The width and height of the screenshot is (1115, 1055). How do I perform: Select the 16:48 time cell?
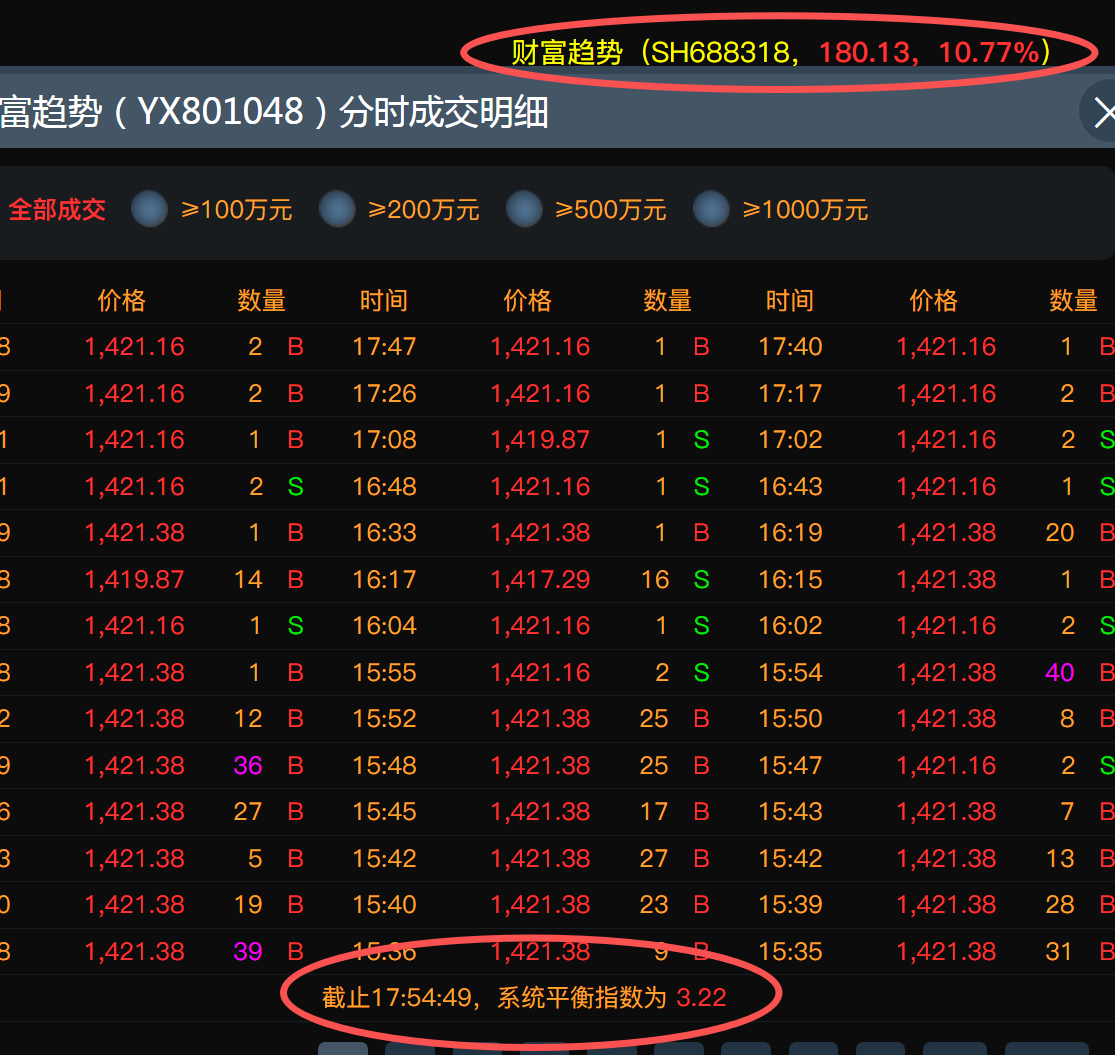(x=385, y=486)
